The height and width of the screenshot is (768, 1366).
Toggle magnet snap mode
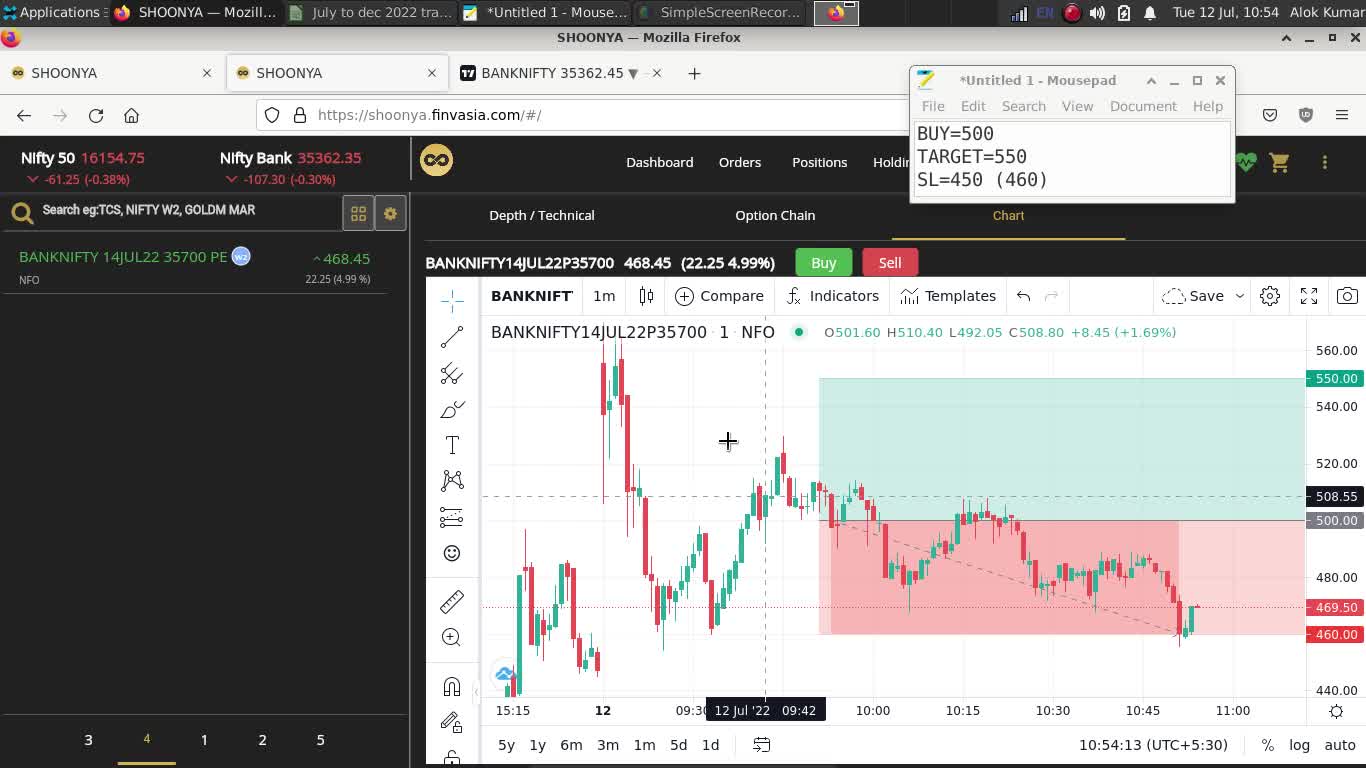tap(452, 686)
